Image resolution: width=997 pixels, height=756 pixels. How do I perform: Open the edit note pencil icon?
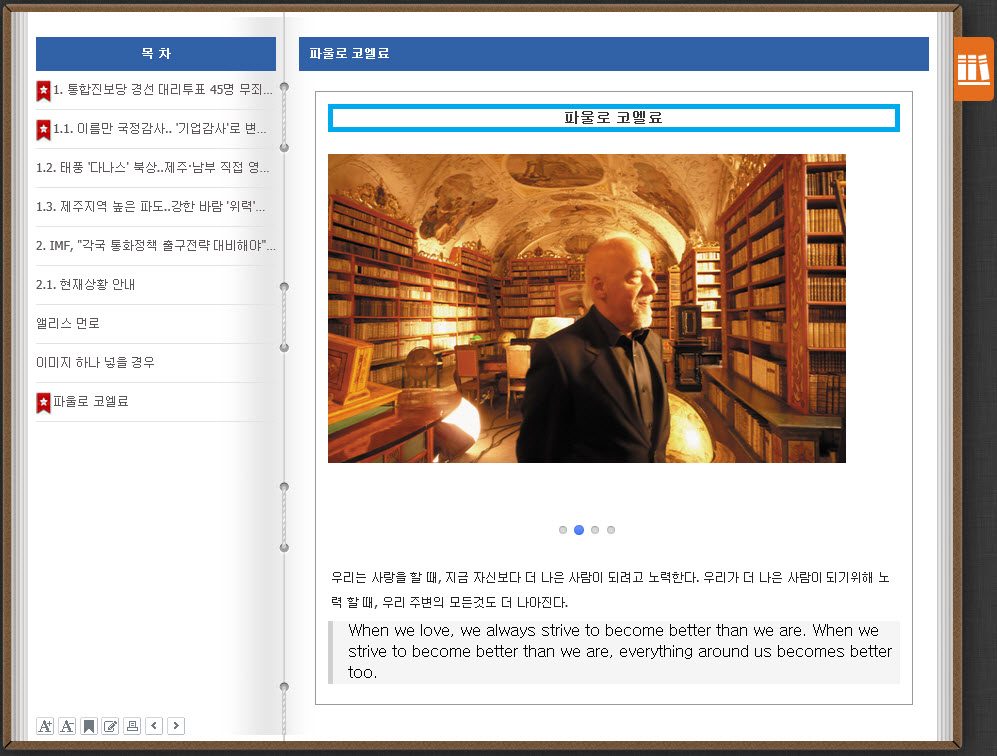(111, 725)
